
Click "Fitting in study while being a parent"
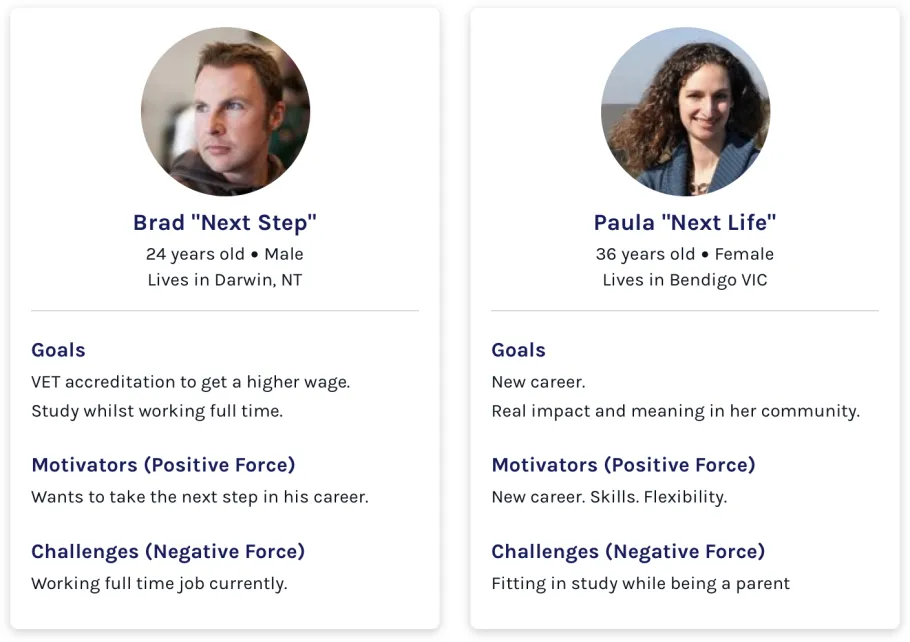641,583
